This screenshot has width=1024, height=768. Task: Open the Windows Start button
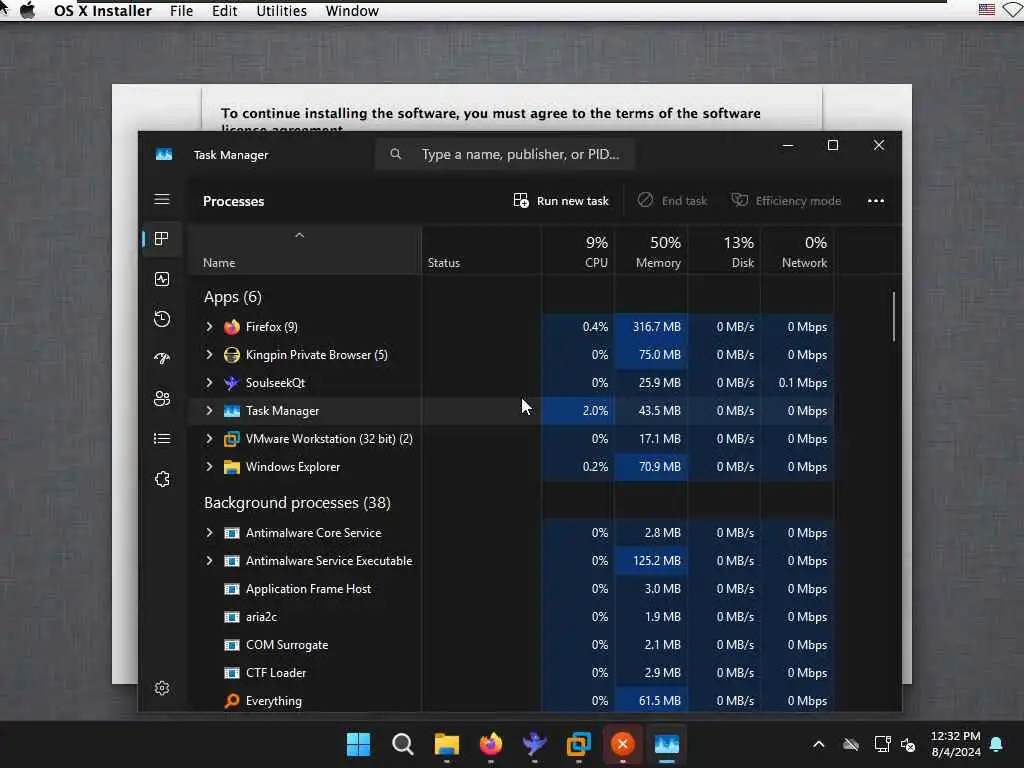358,744
